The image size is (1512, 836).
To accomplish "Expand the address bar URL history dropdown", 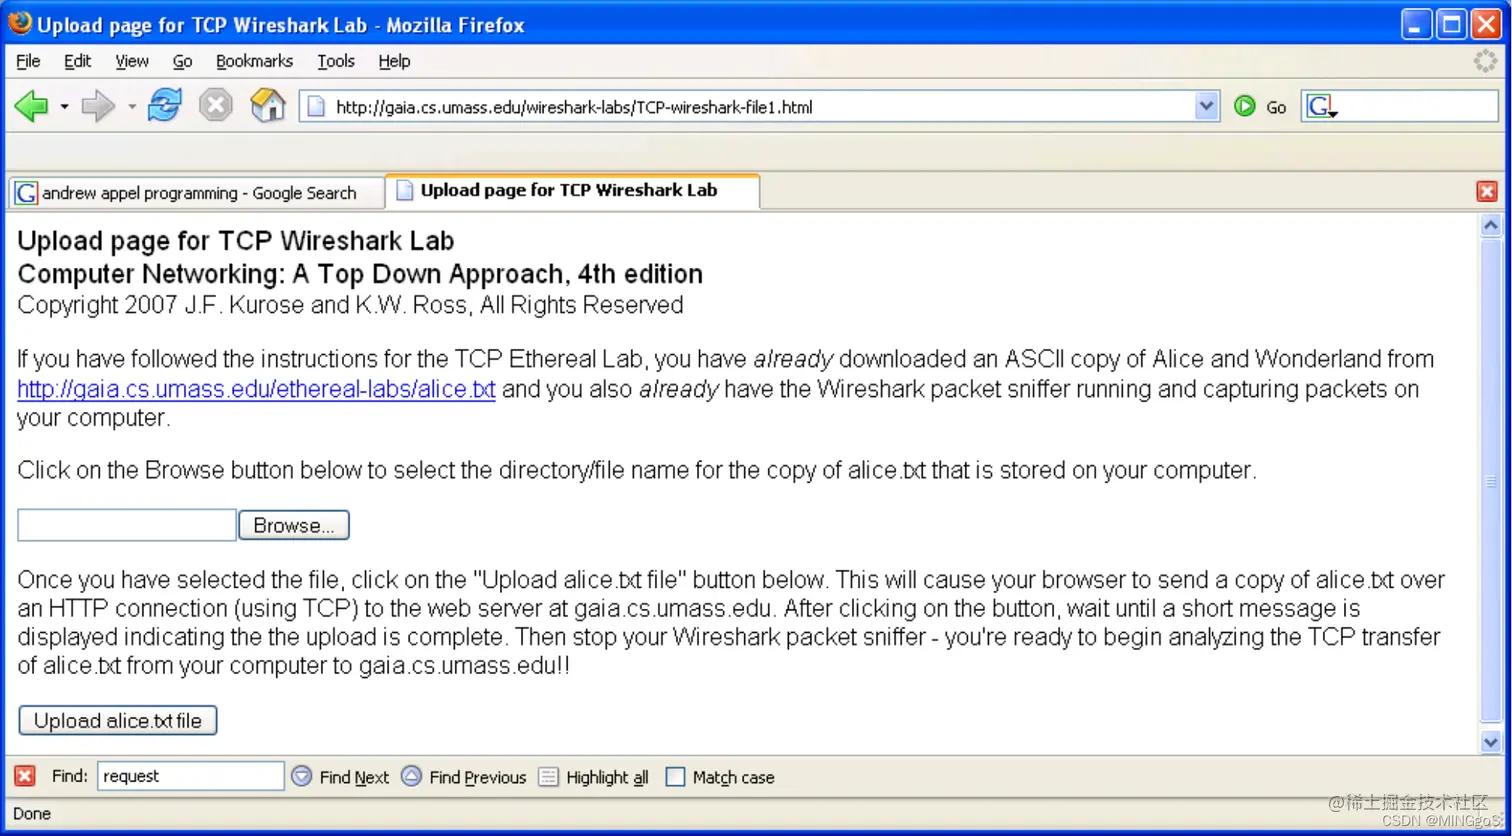I will (x=1207, y=106).
